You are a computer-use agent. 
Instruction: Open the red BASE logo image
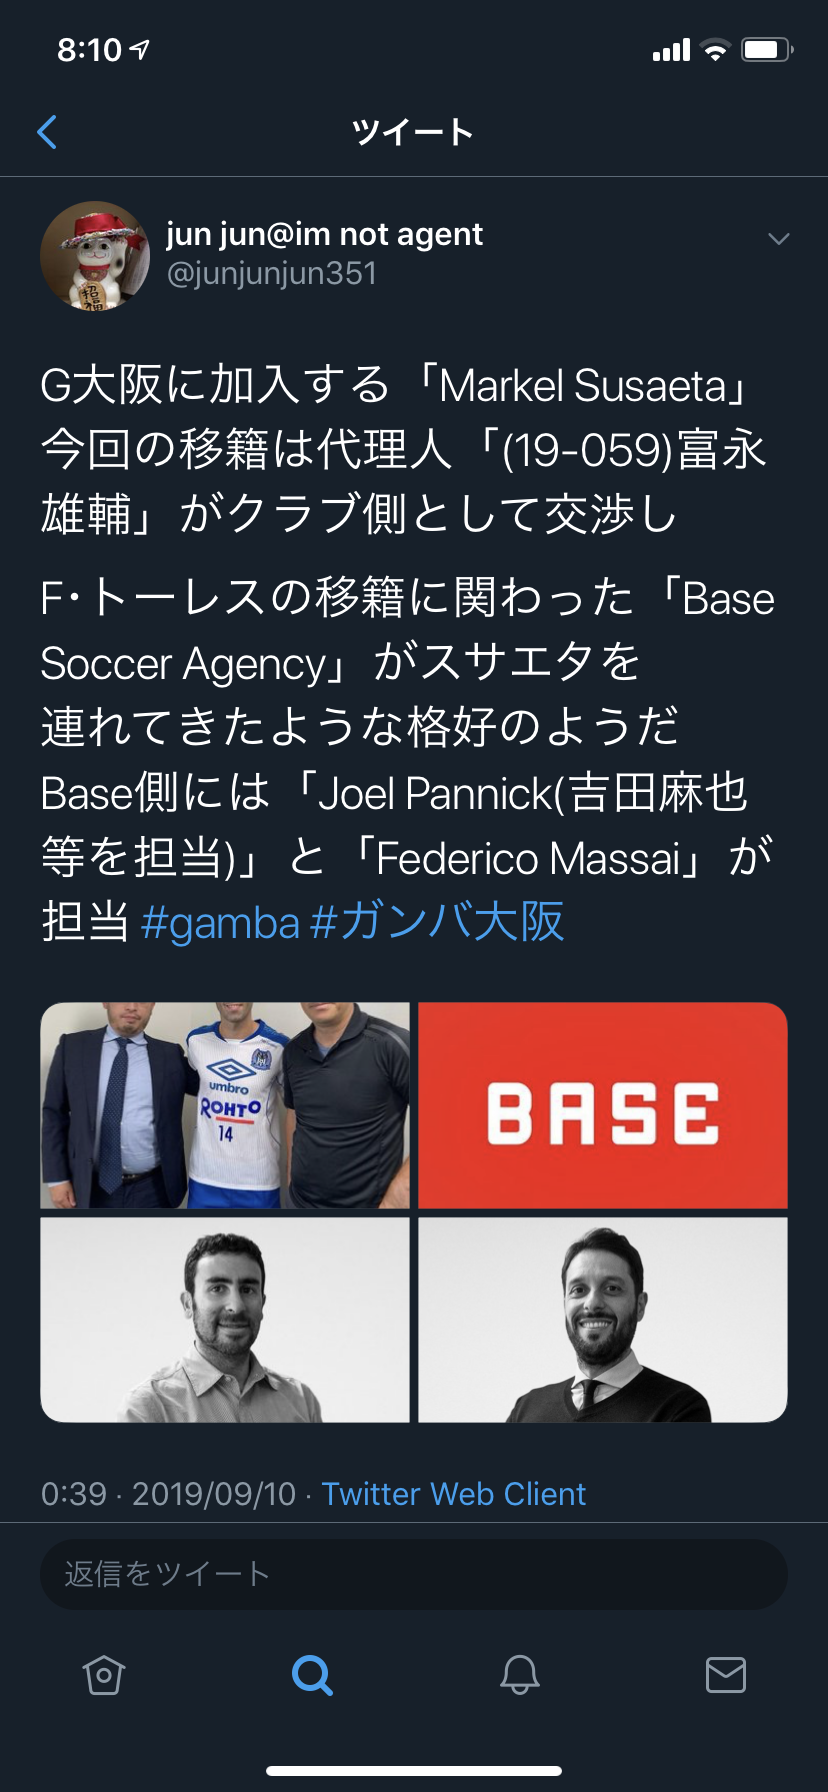pyautogui.click(x=603, y=1105)
